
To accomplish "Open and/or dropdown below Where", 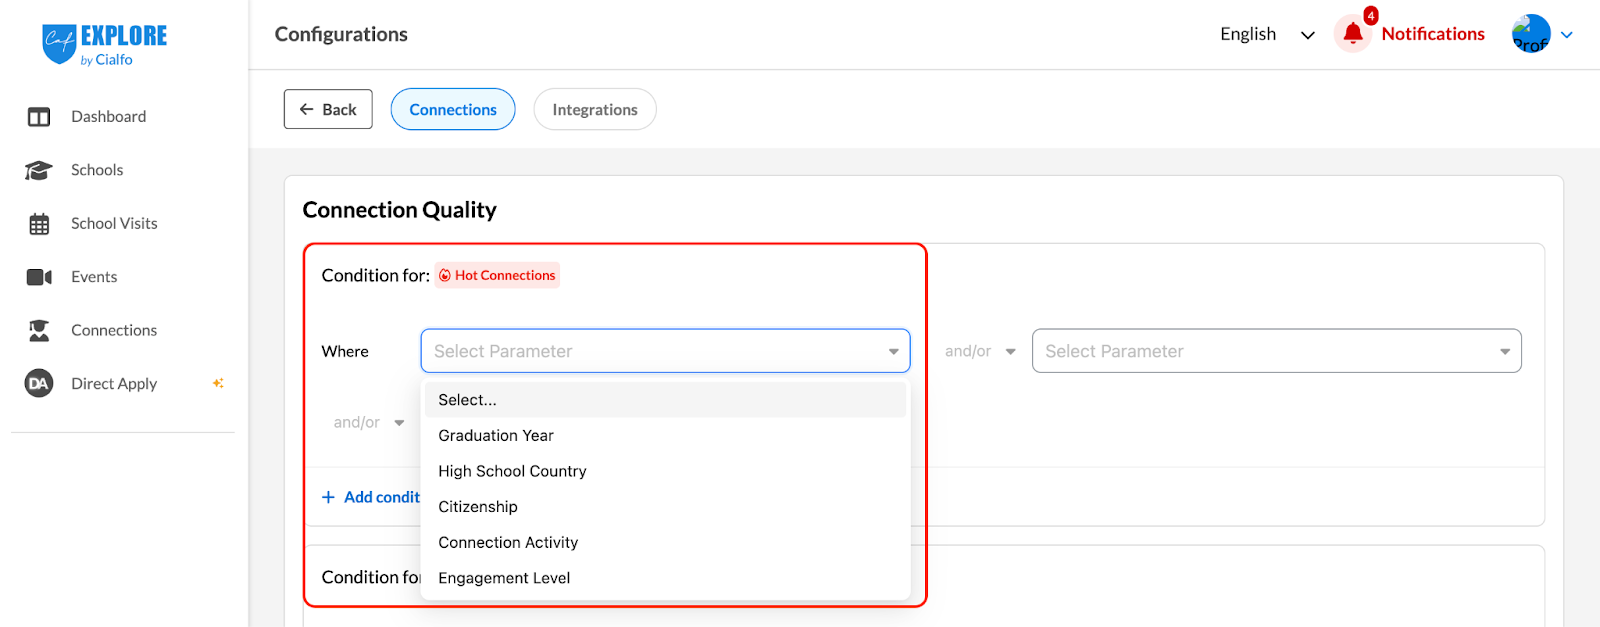I will 368,422.
